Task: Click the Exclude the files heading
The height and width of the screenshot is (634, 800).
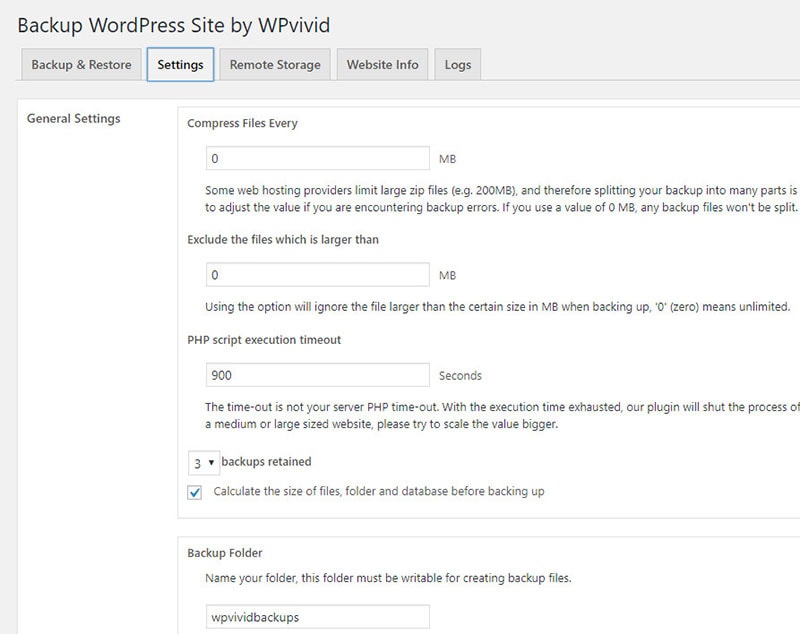Action: point(282,240)
